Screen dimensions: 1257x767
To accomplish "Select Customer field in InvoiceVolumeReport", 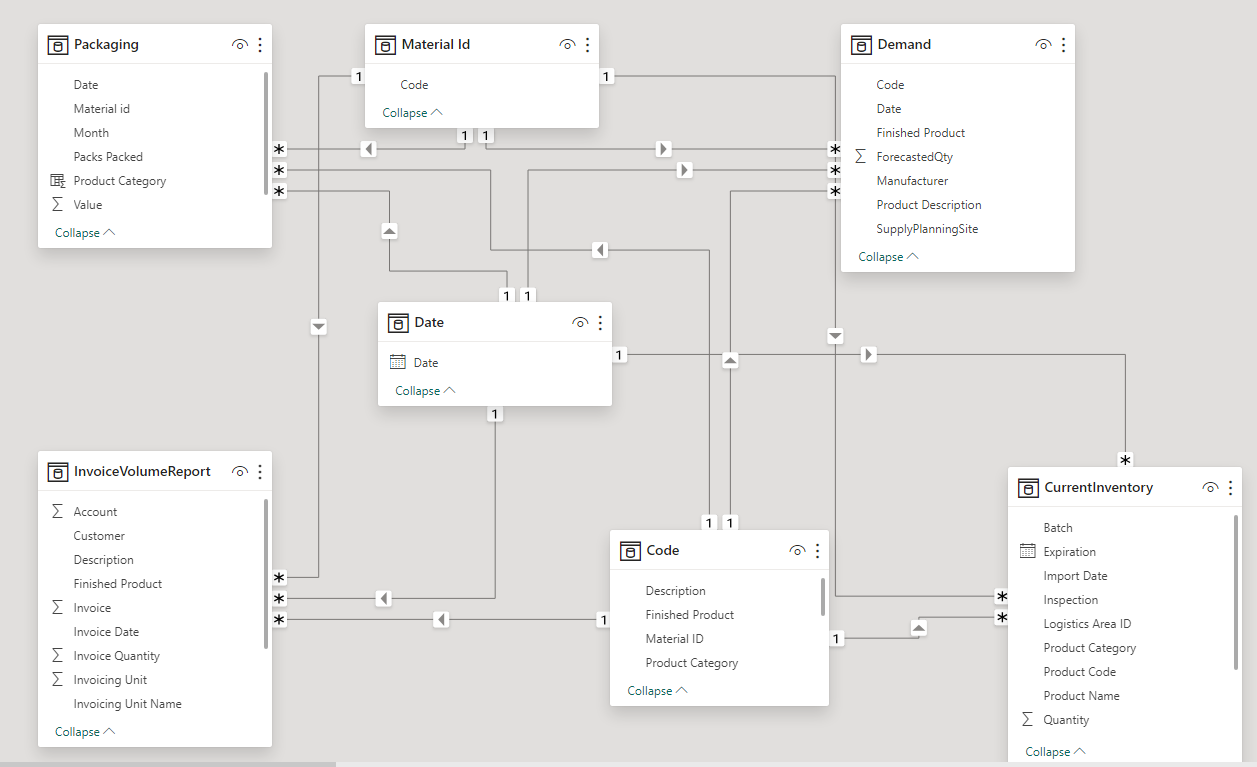I will 99,536.
